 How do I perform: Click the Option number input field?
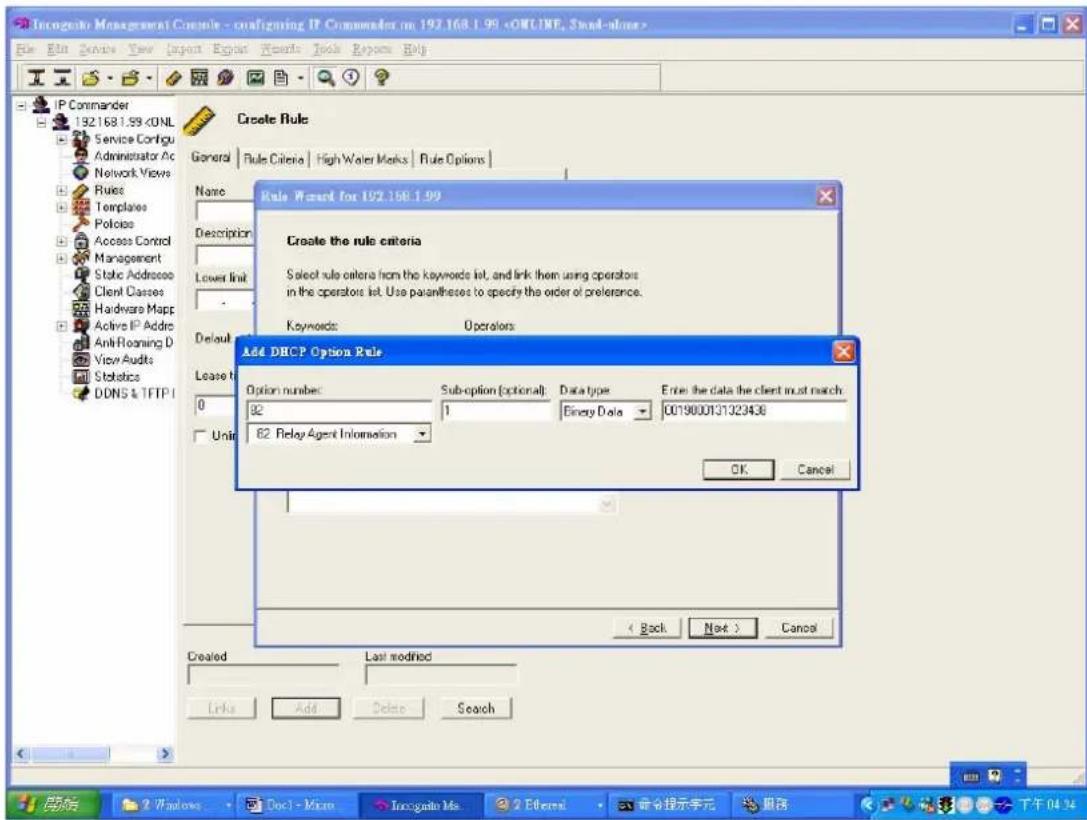point(339,410)
